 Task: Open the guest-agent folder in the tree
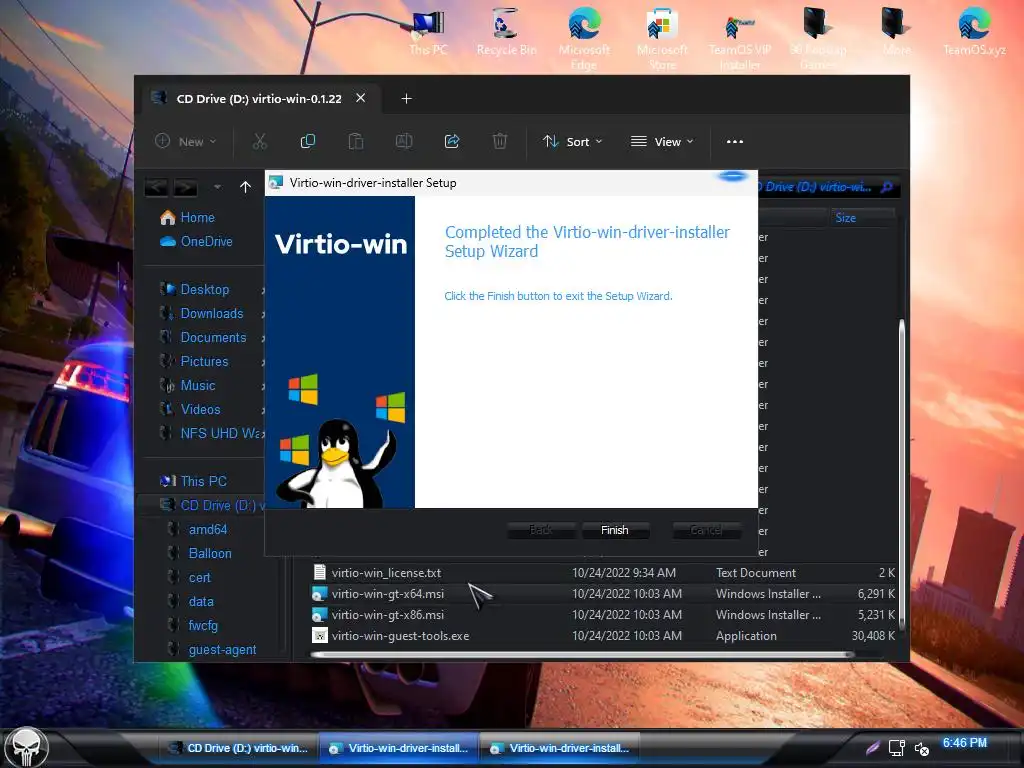click(x=222, y=650)
